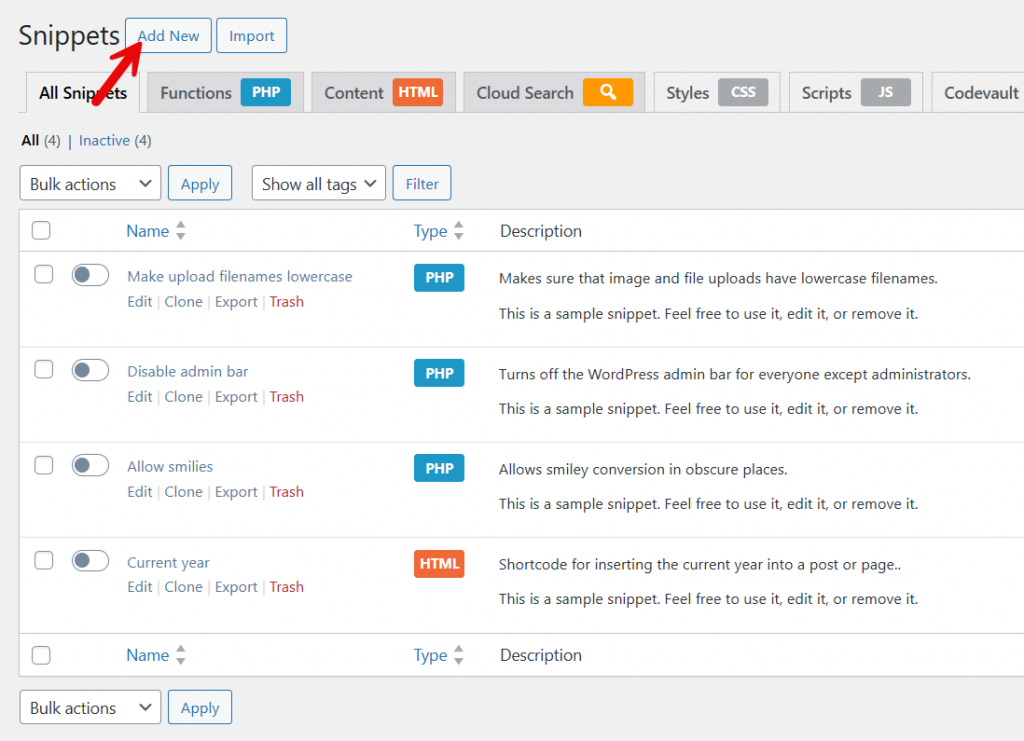The image size is (1024, 741).
Task: Click the JS badge on Scripts tab
Action: 885,93
